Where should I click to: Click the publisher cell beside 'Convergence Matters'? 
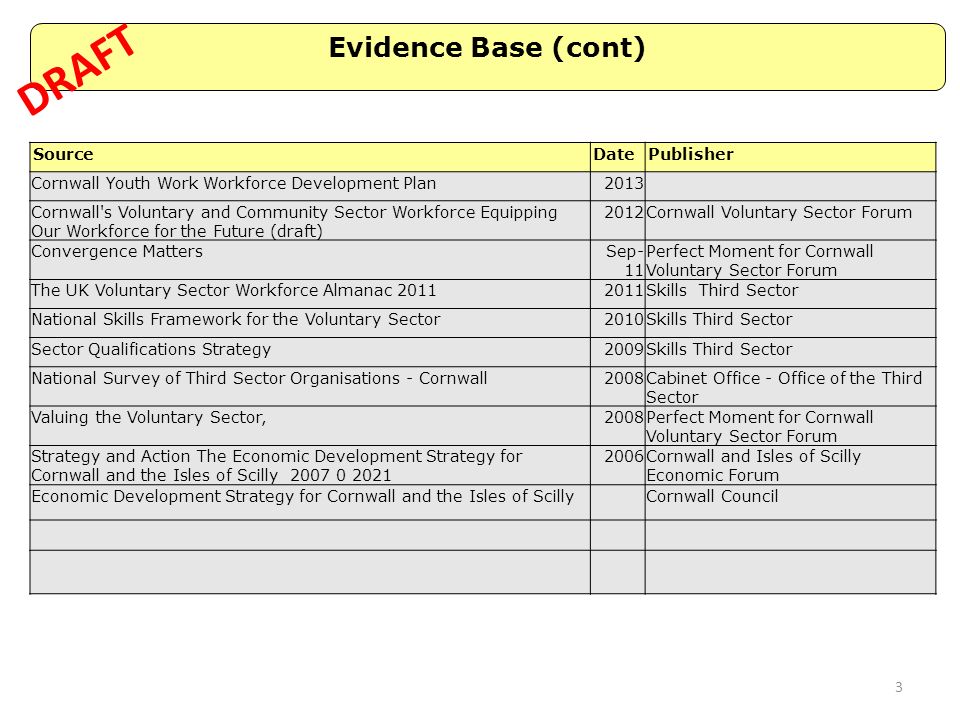(x=790, y=260)
